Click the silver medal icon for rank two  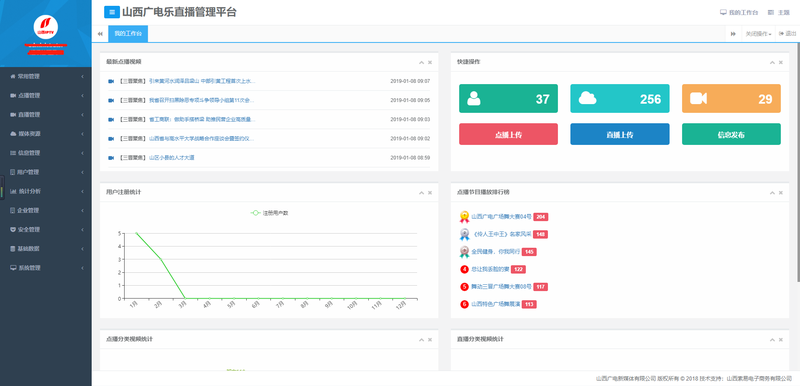[x=464, y=234]
